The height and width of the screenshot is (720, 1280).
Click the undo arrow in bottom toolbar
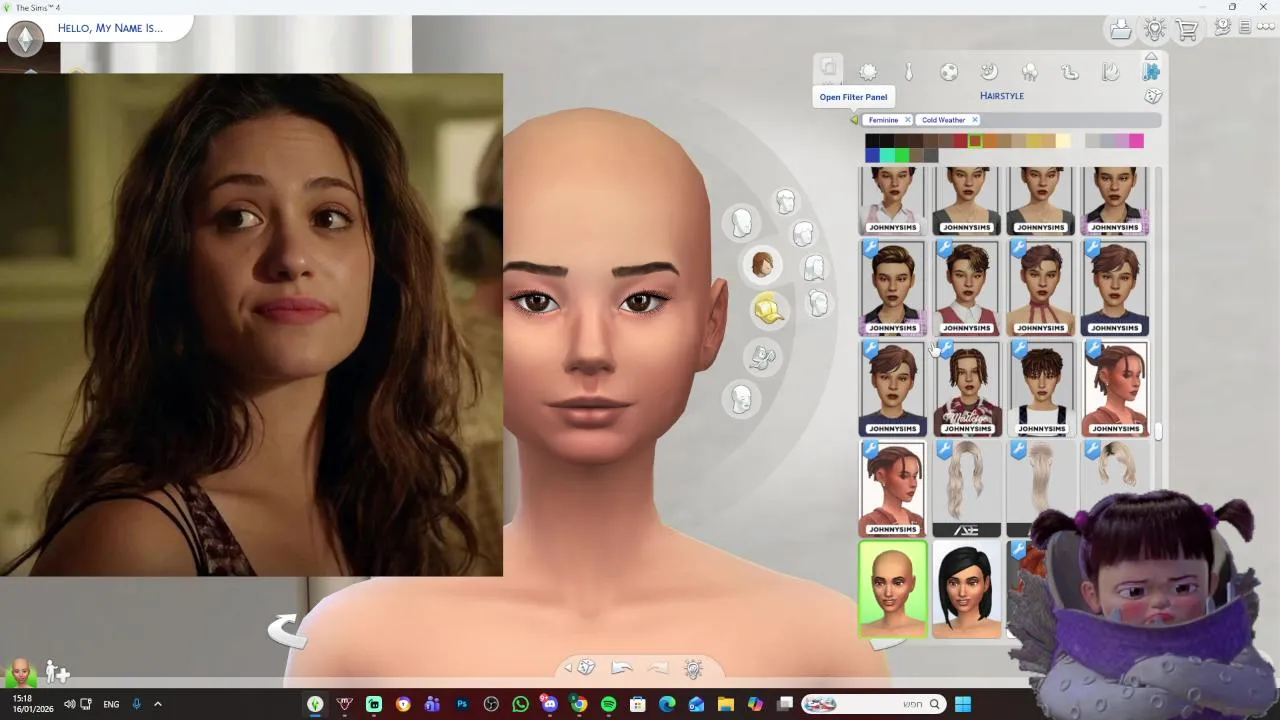pyautogui.click(x=622, y=668)
